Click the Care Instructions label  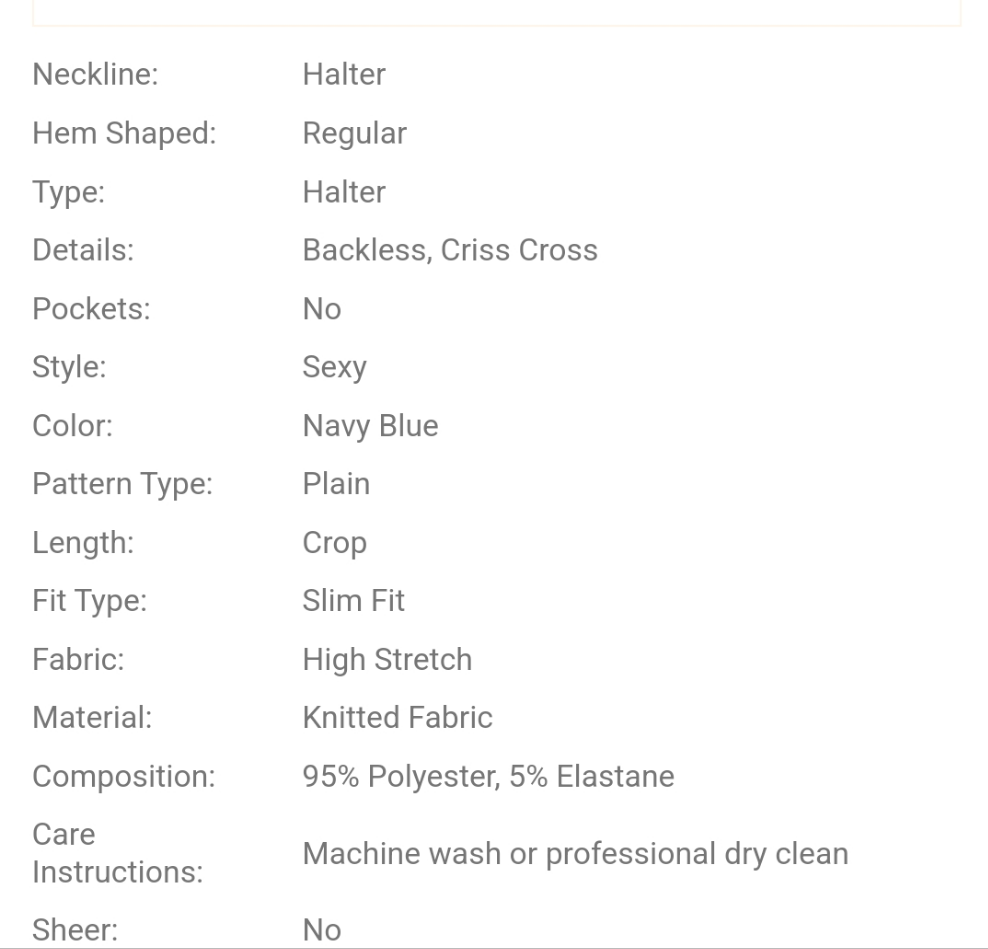pos(117,853)
